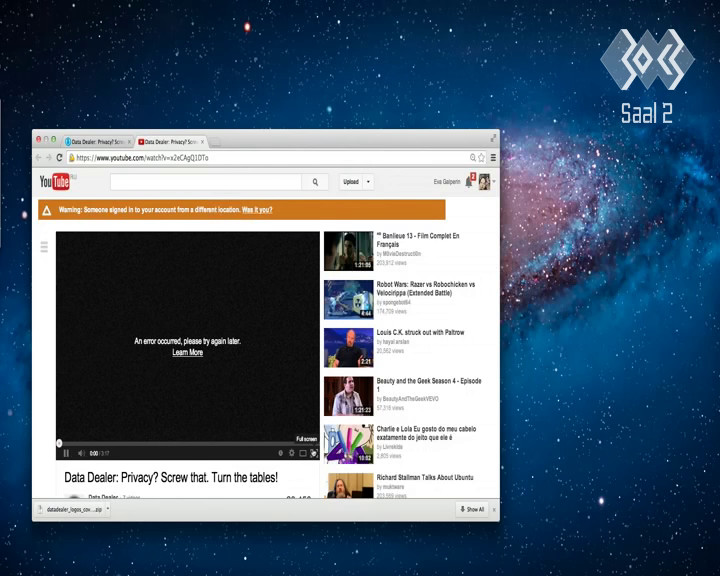
Task: Click 'Richard Stallman Talks About Ubuntu' title
Action: (x=425, y=477)
